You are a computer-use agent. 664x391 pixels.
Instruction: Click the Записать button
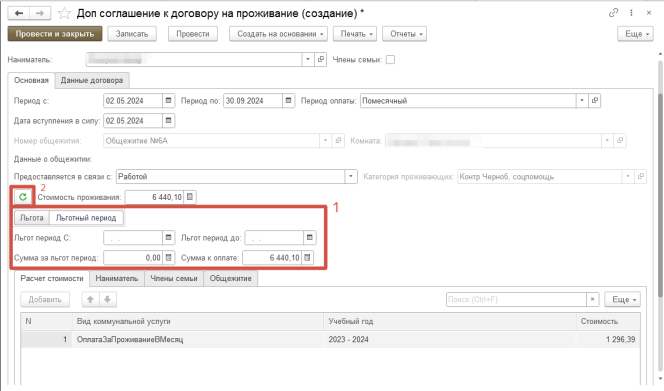pos(132,34)
